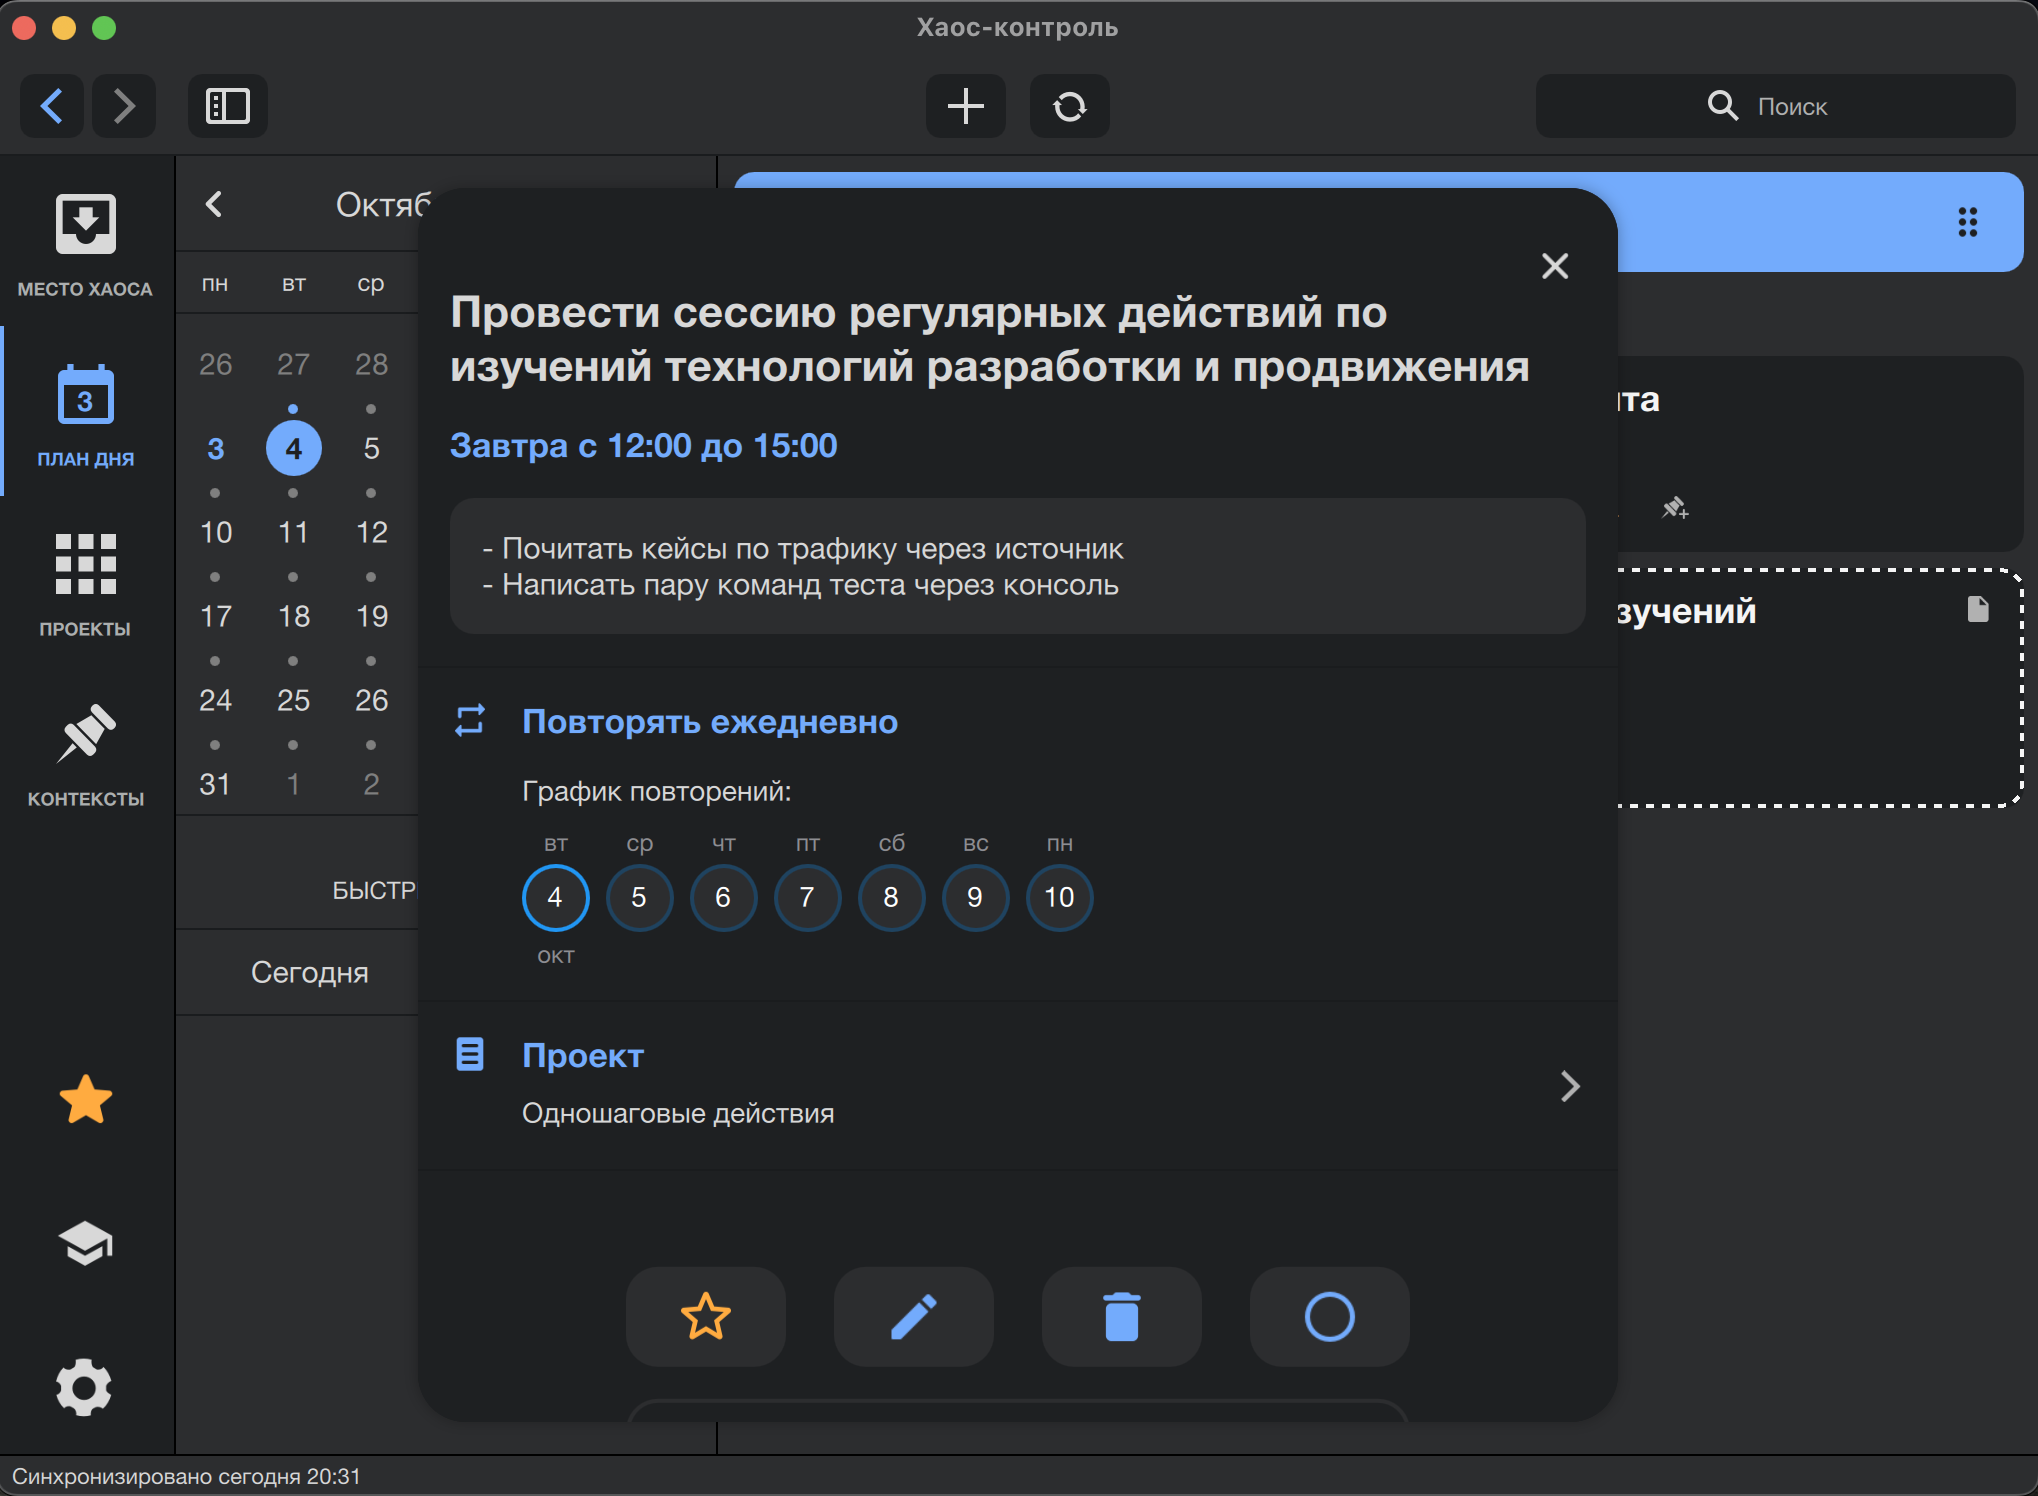
Task: Click the orange star favorites icon in sidebar
Action: 85,1100
